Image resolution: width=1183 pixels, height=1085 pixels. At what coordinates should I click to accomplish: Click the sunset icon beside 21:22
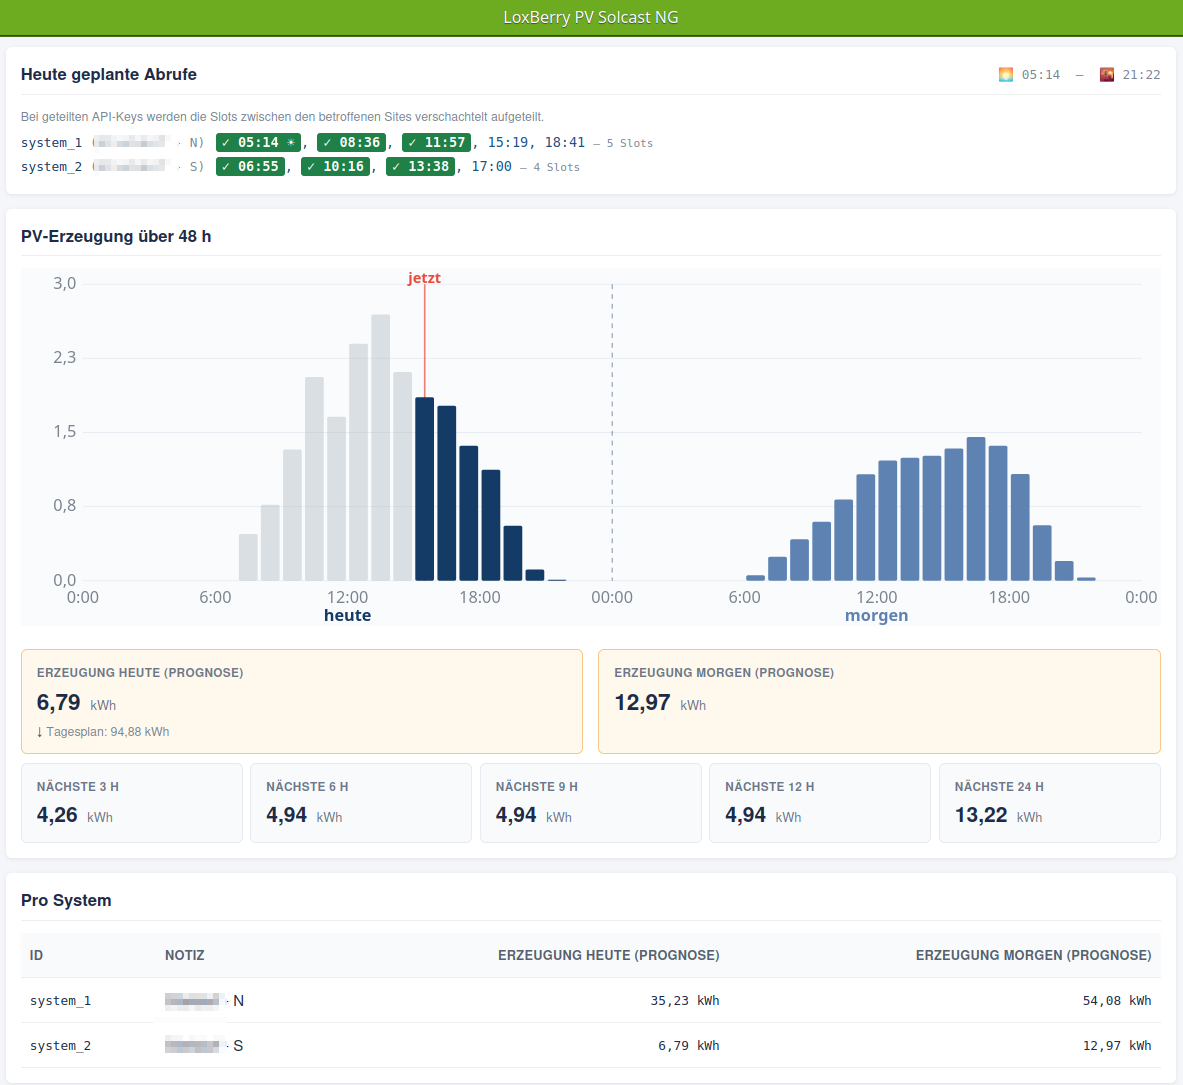pos(1107,75)
